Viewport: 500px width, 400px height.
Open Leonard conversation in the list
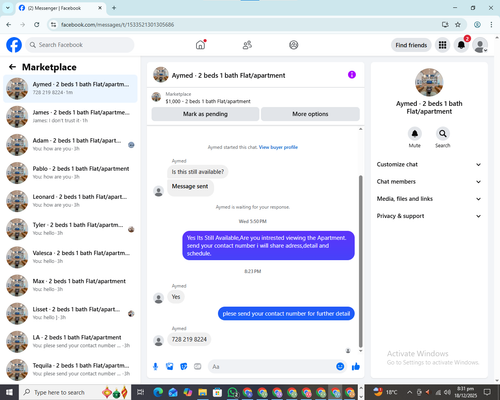click(x=70, y=201)
